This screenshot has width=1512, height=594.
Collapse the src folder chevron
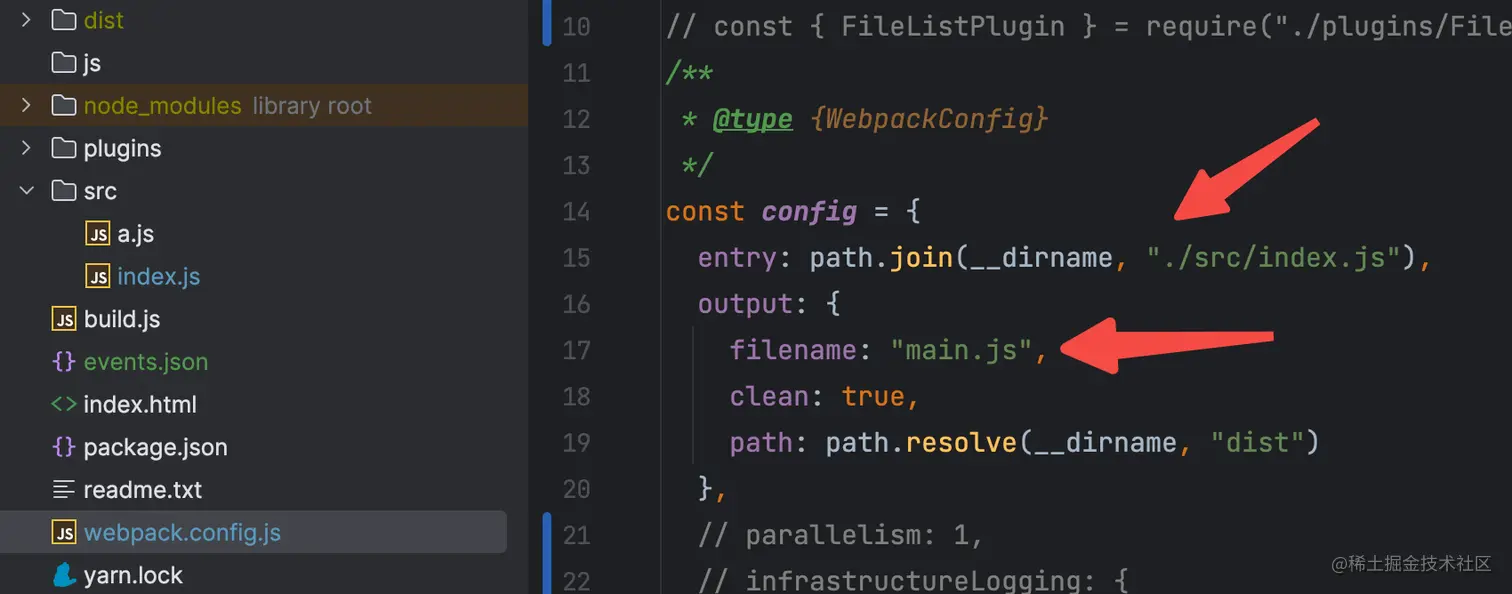coord(26,191)
